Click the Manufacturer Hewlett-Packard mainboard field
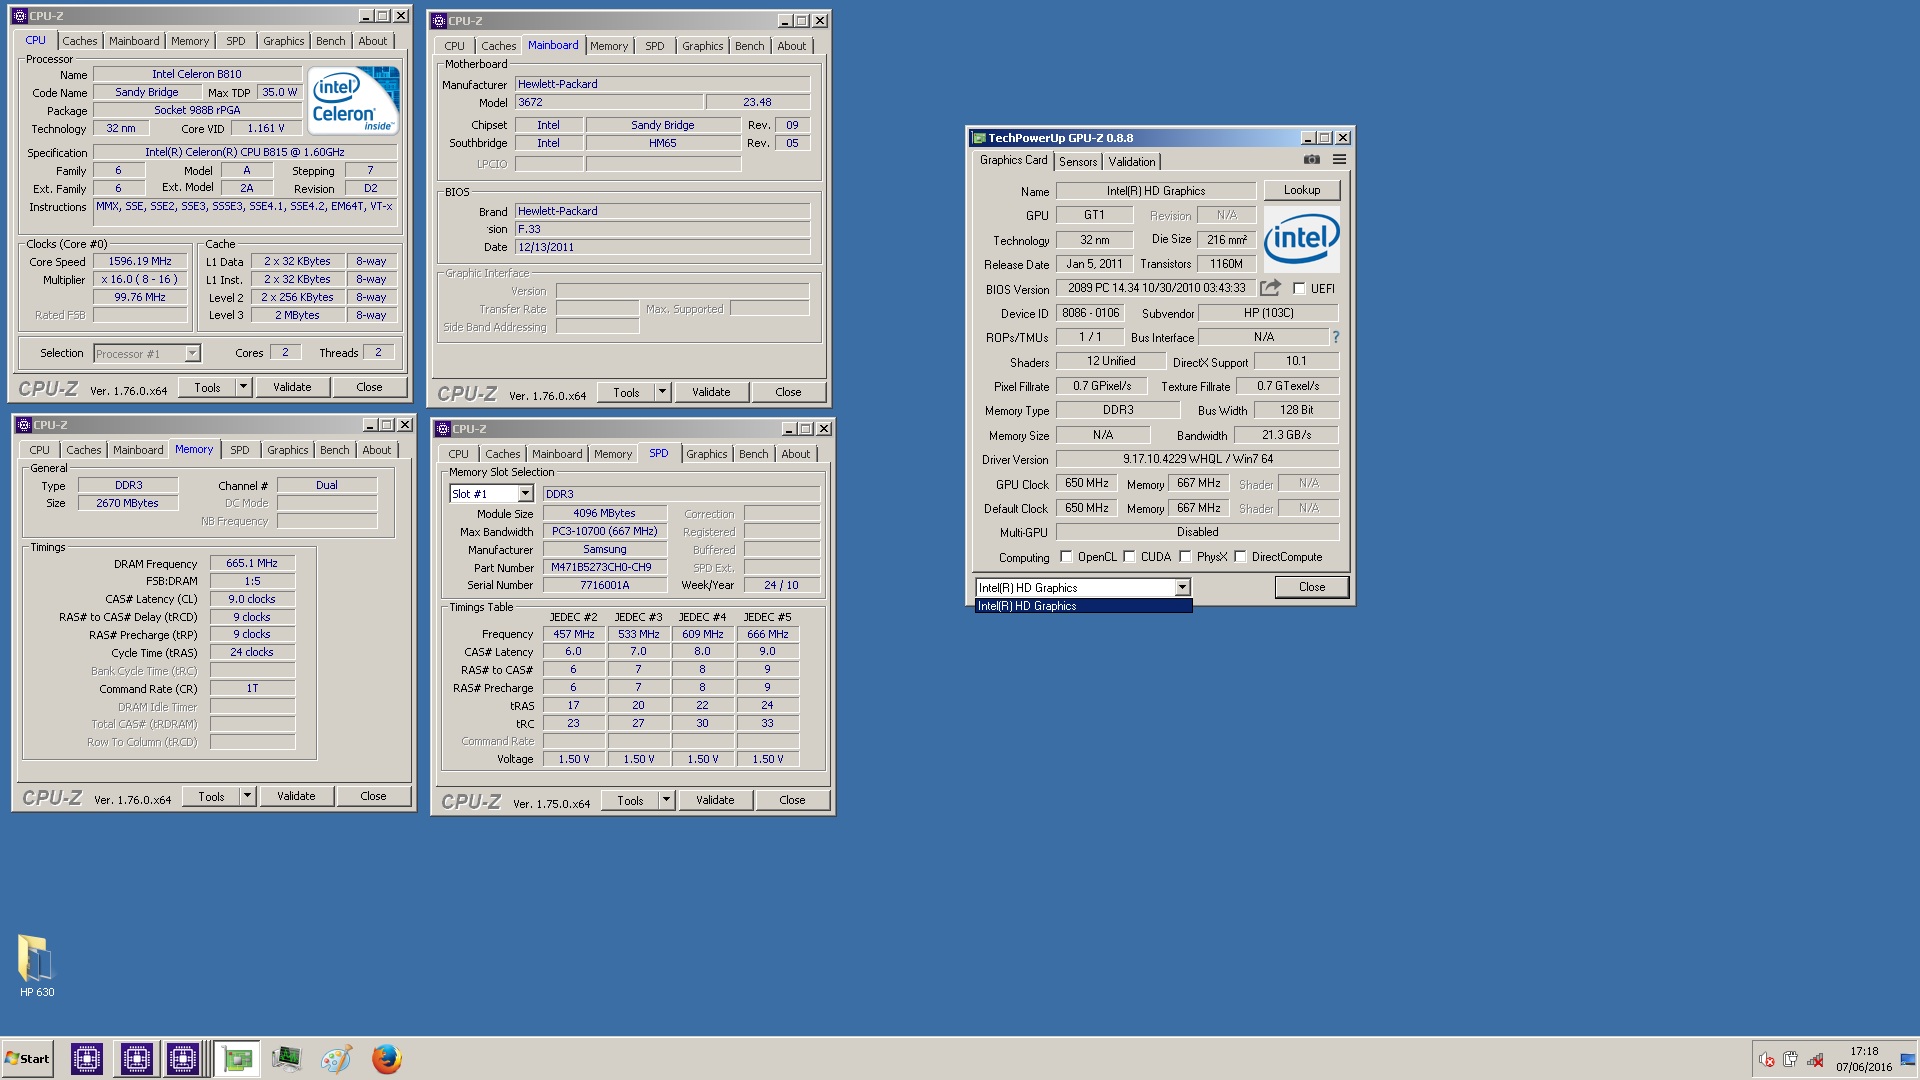Image resolution: width=1920 pixels, height=1080 pixels. coord(662,84)
